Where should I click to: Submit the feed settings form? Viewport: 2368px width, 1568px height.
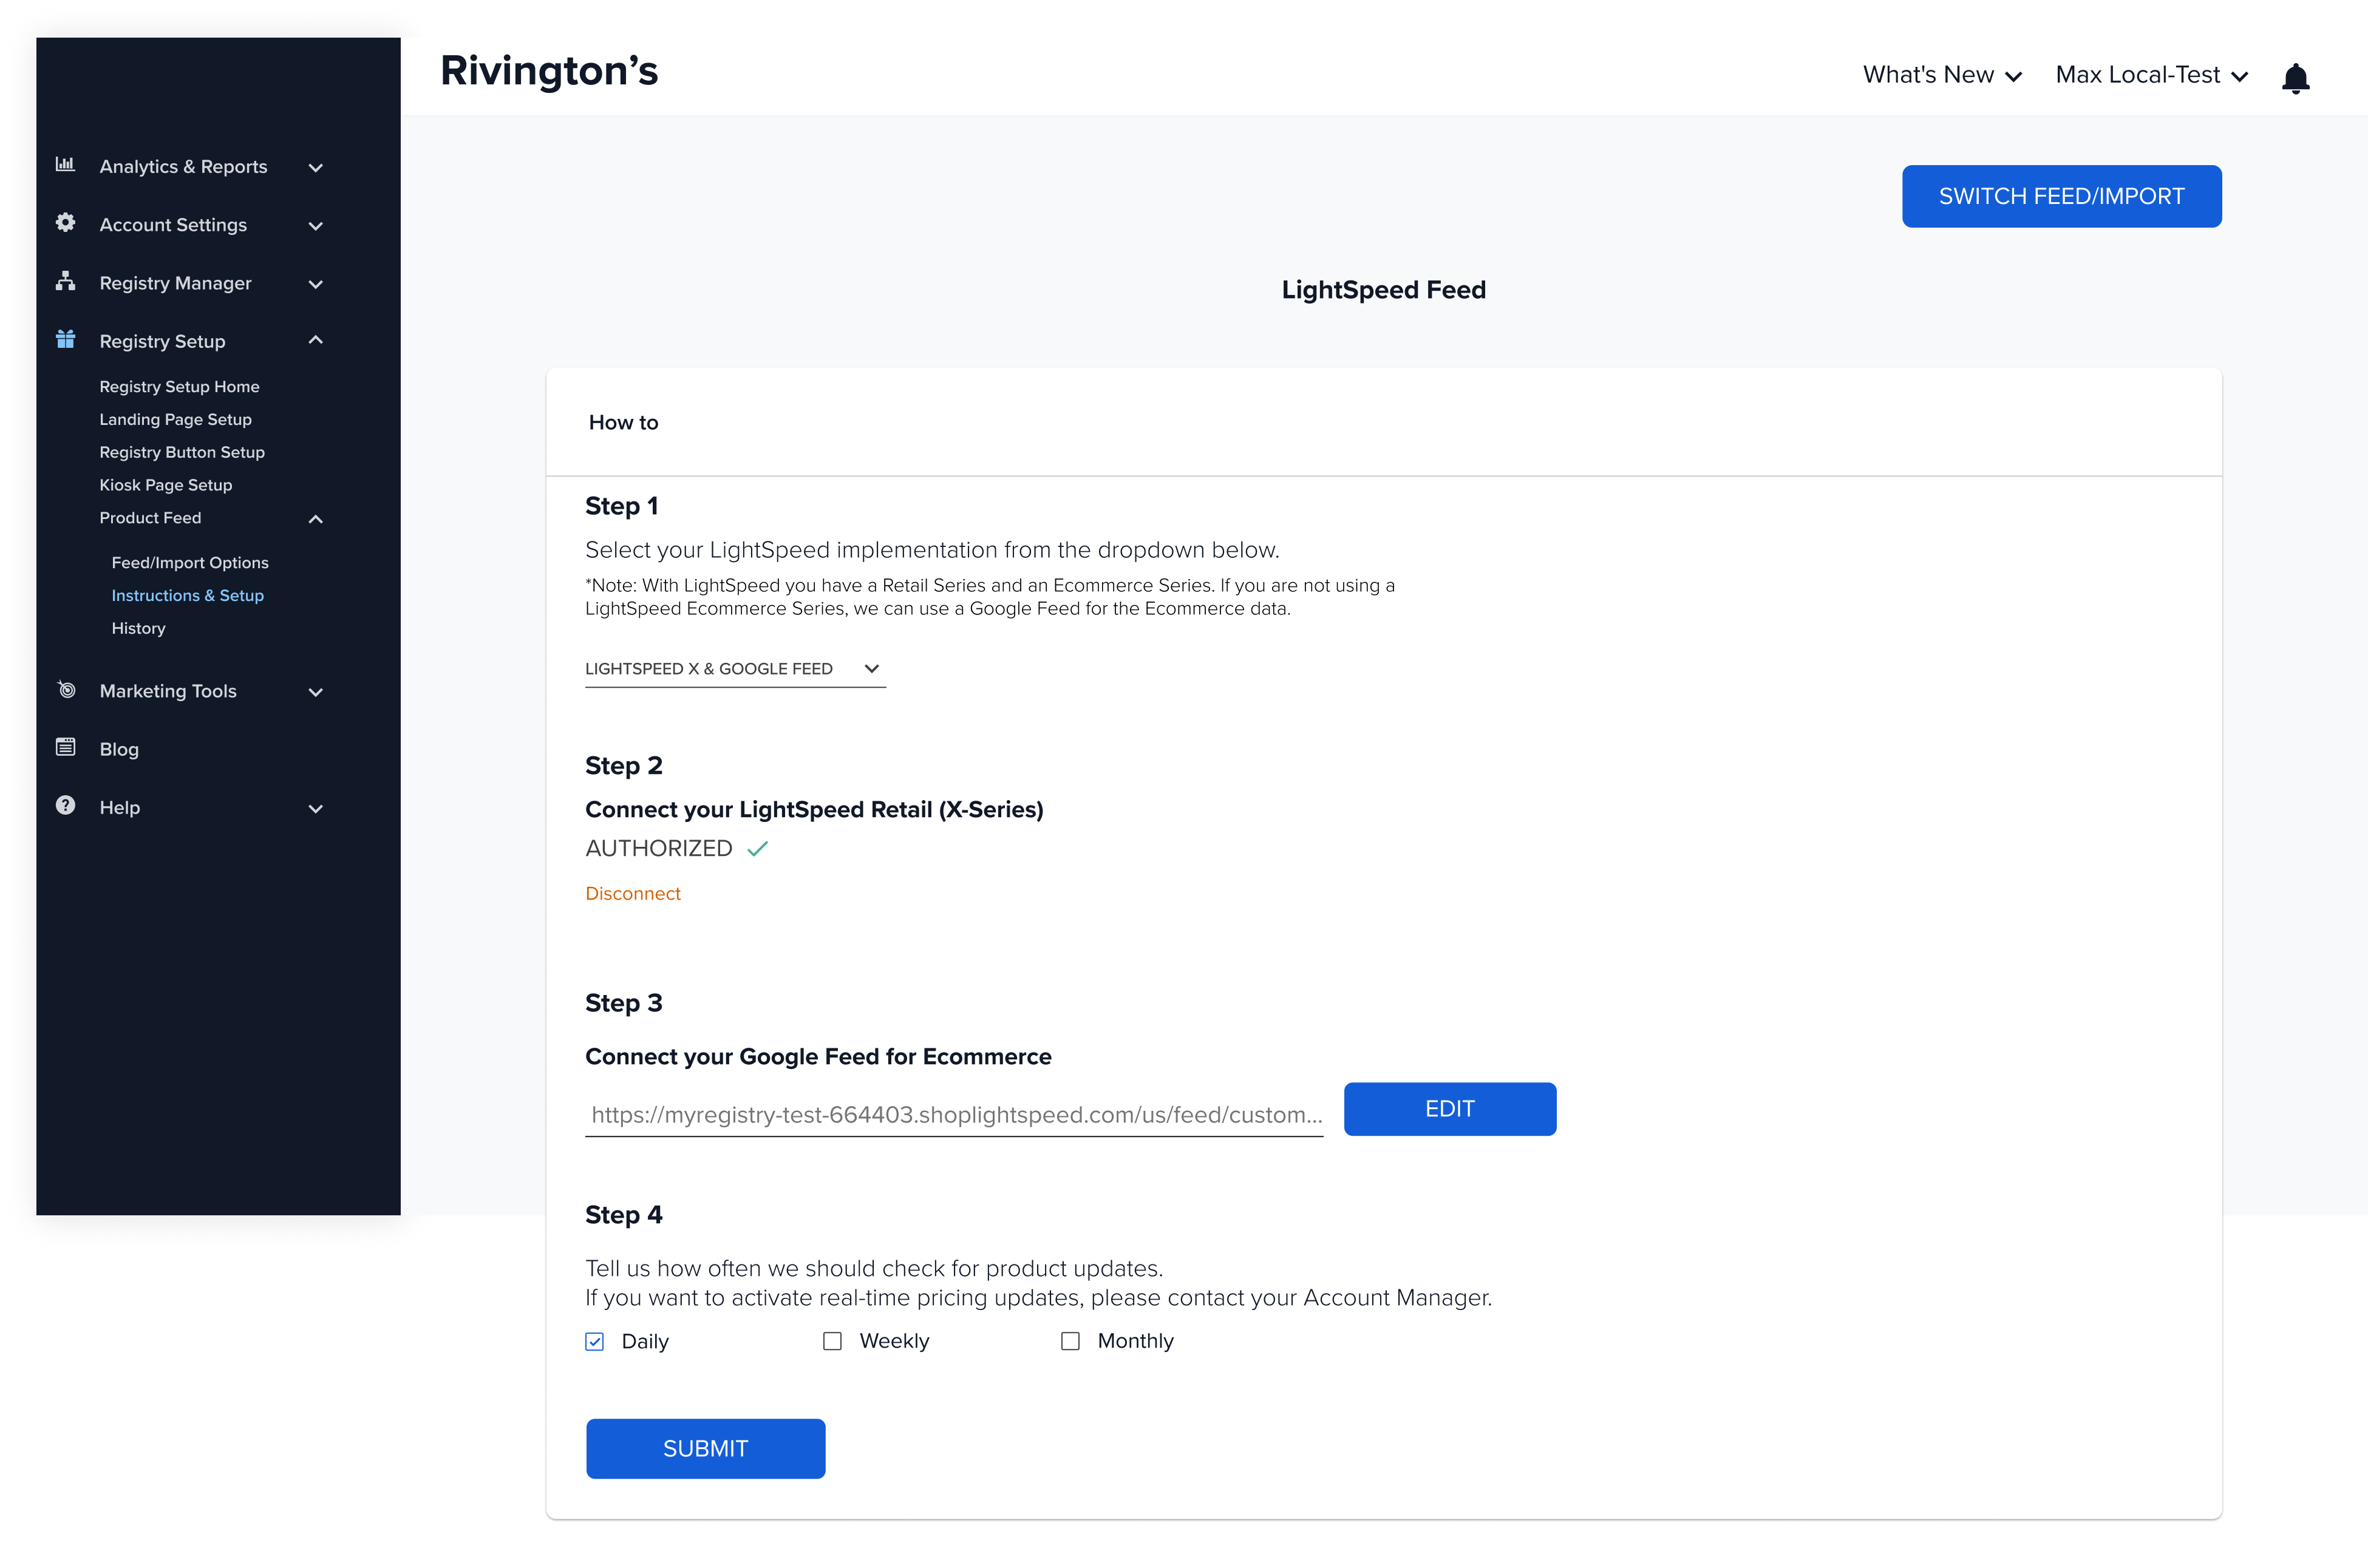tap(705, 1448)
